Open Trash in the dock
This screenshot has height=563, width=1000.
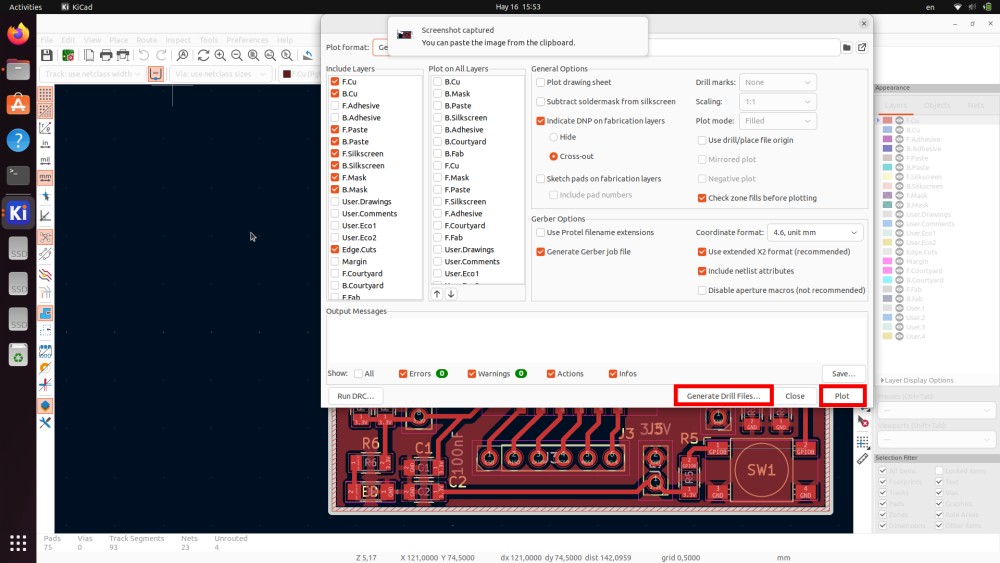(18, 355)
